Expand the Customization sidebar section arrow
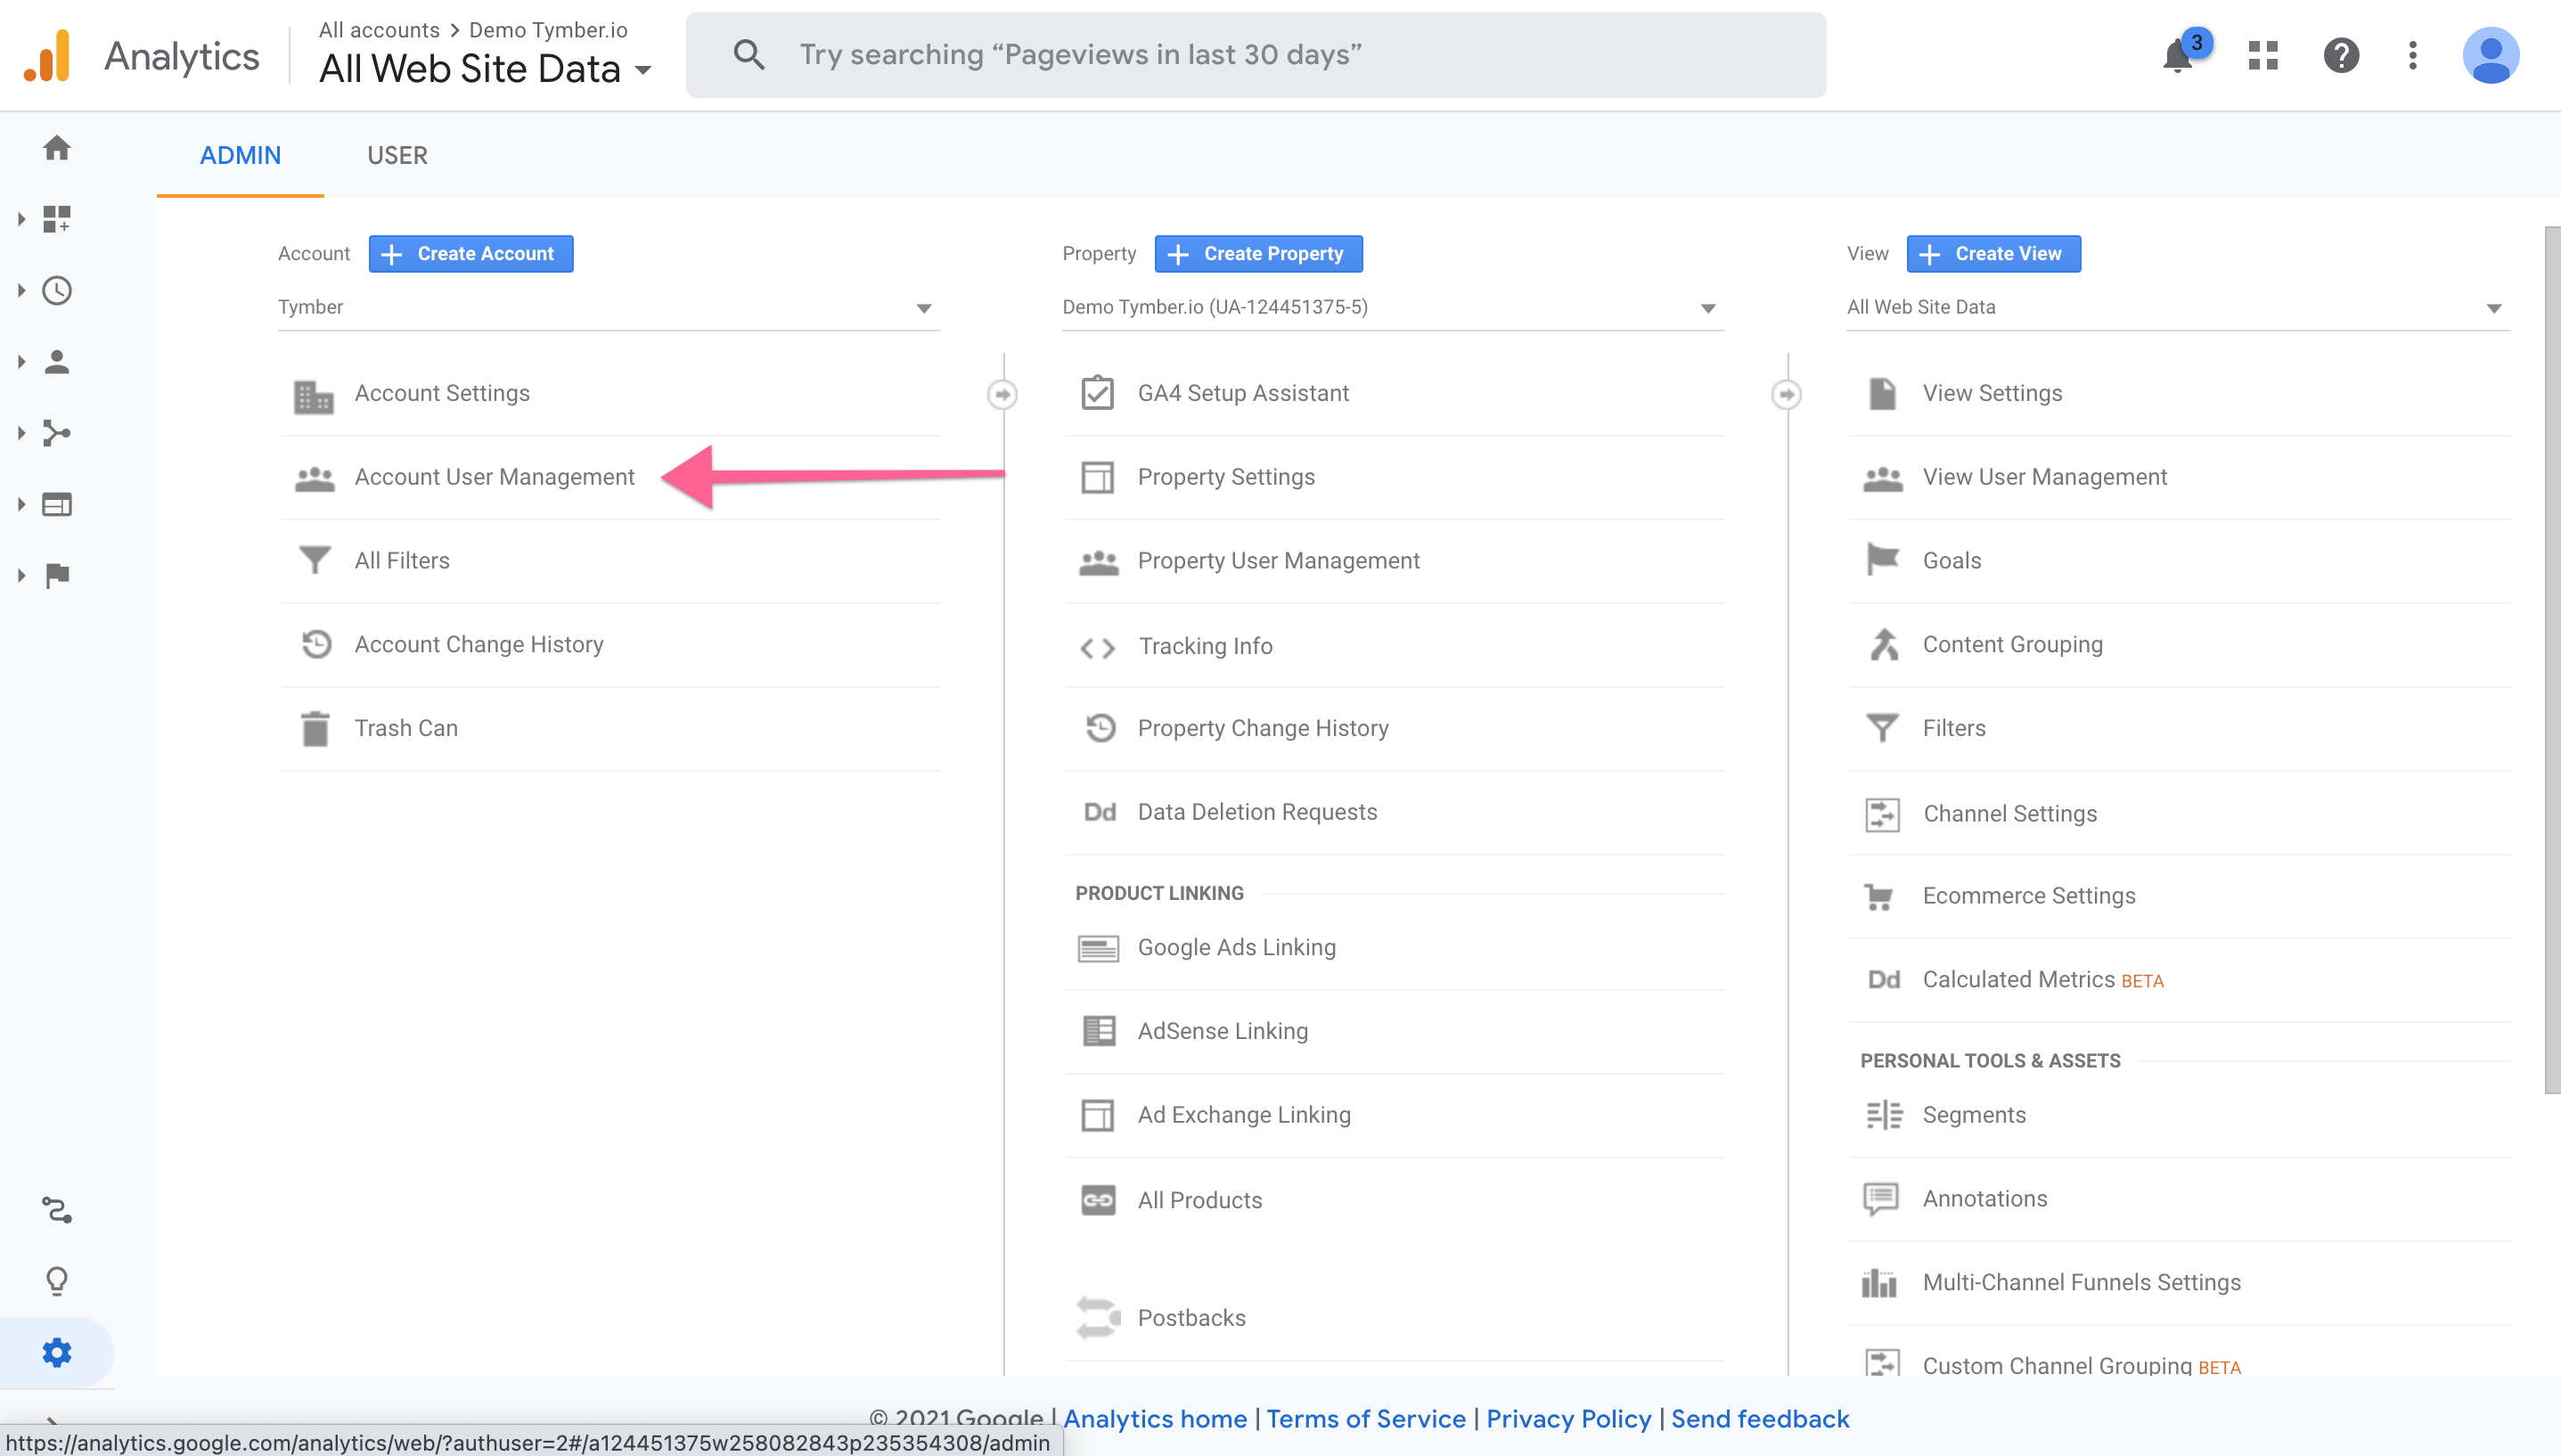The width and height of the screenshot is (2561, 1456). [21, 219]
